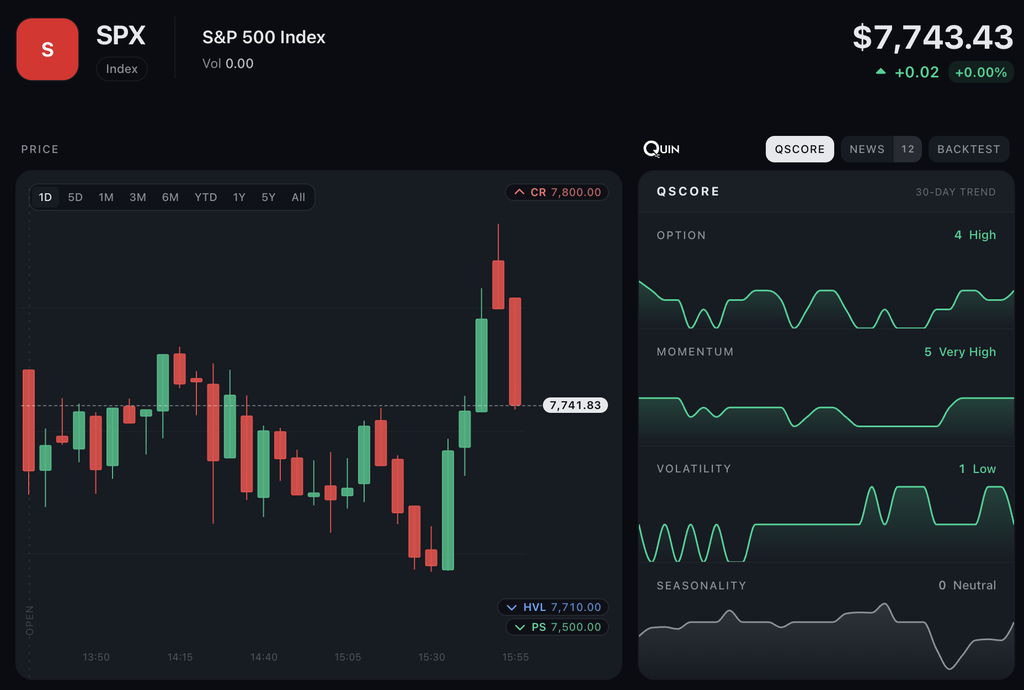Click the 13:50 time axis label

pyautogui.click(x=96, y=657)
